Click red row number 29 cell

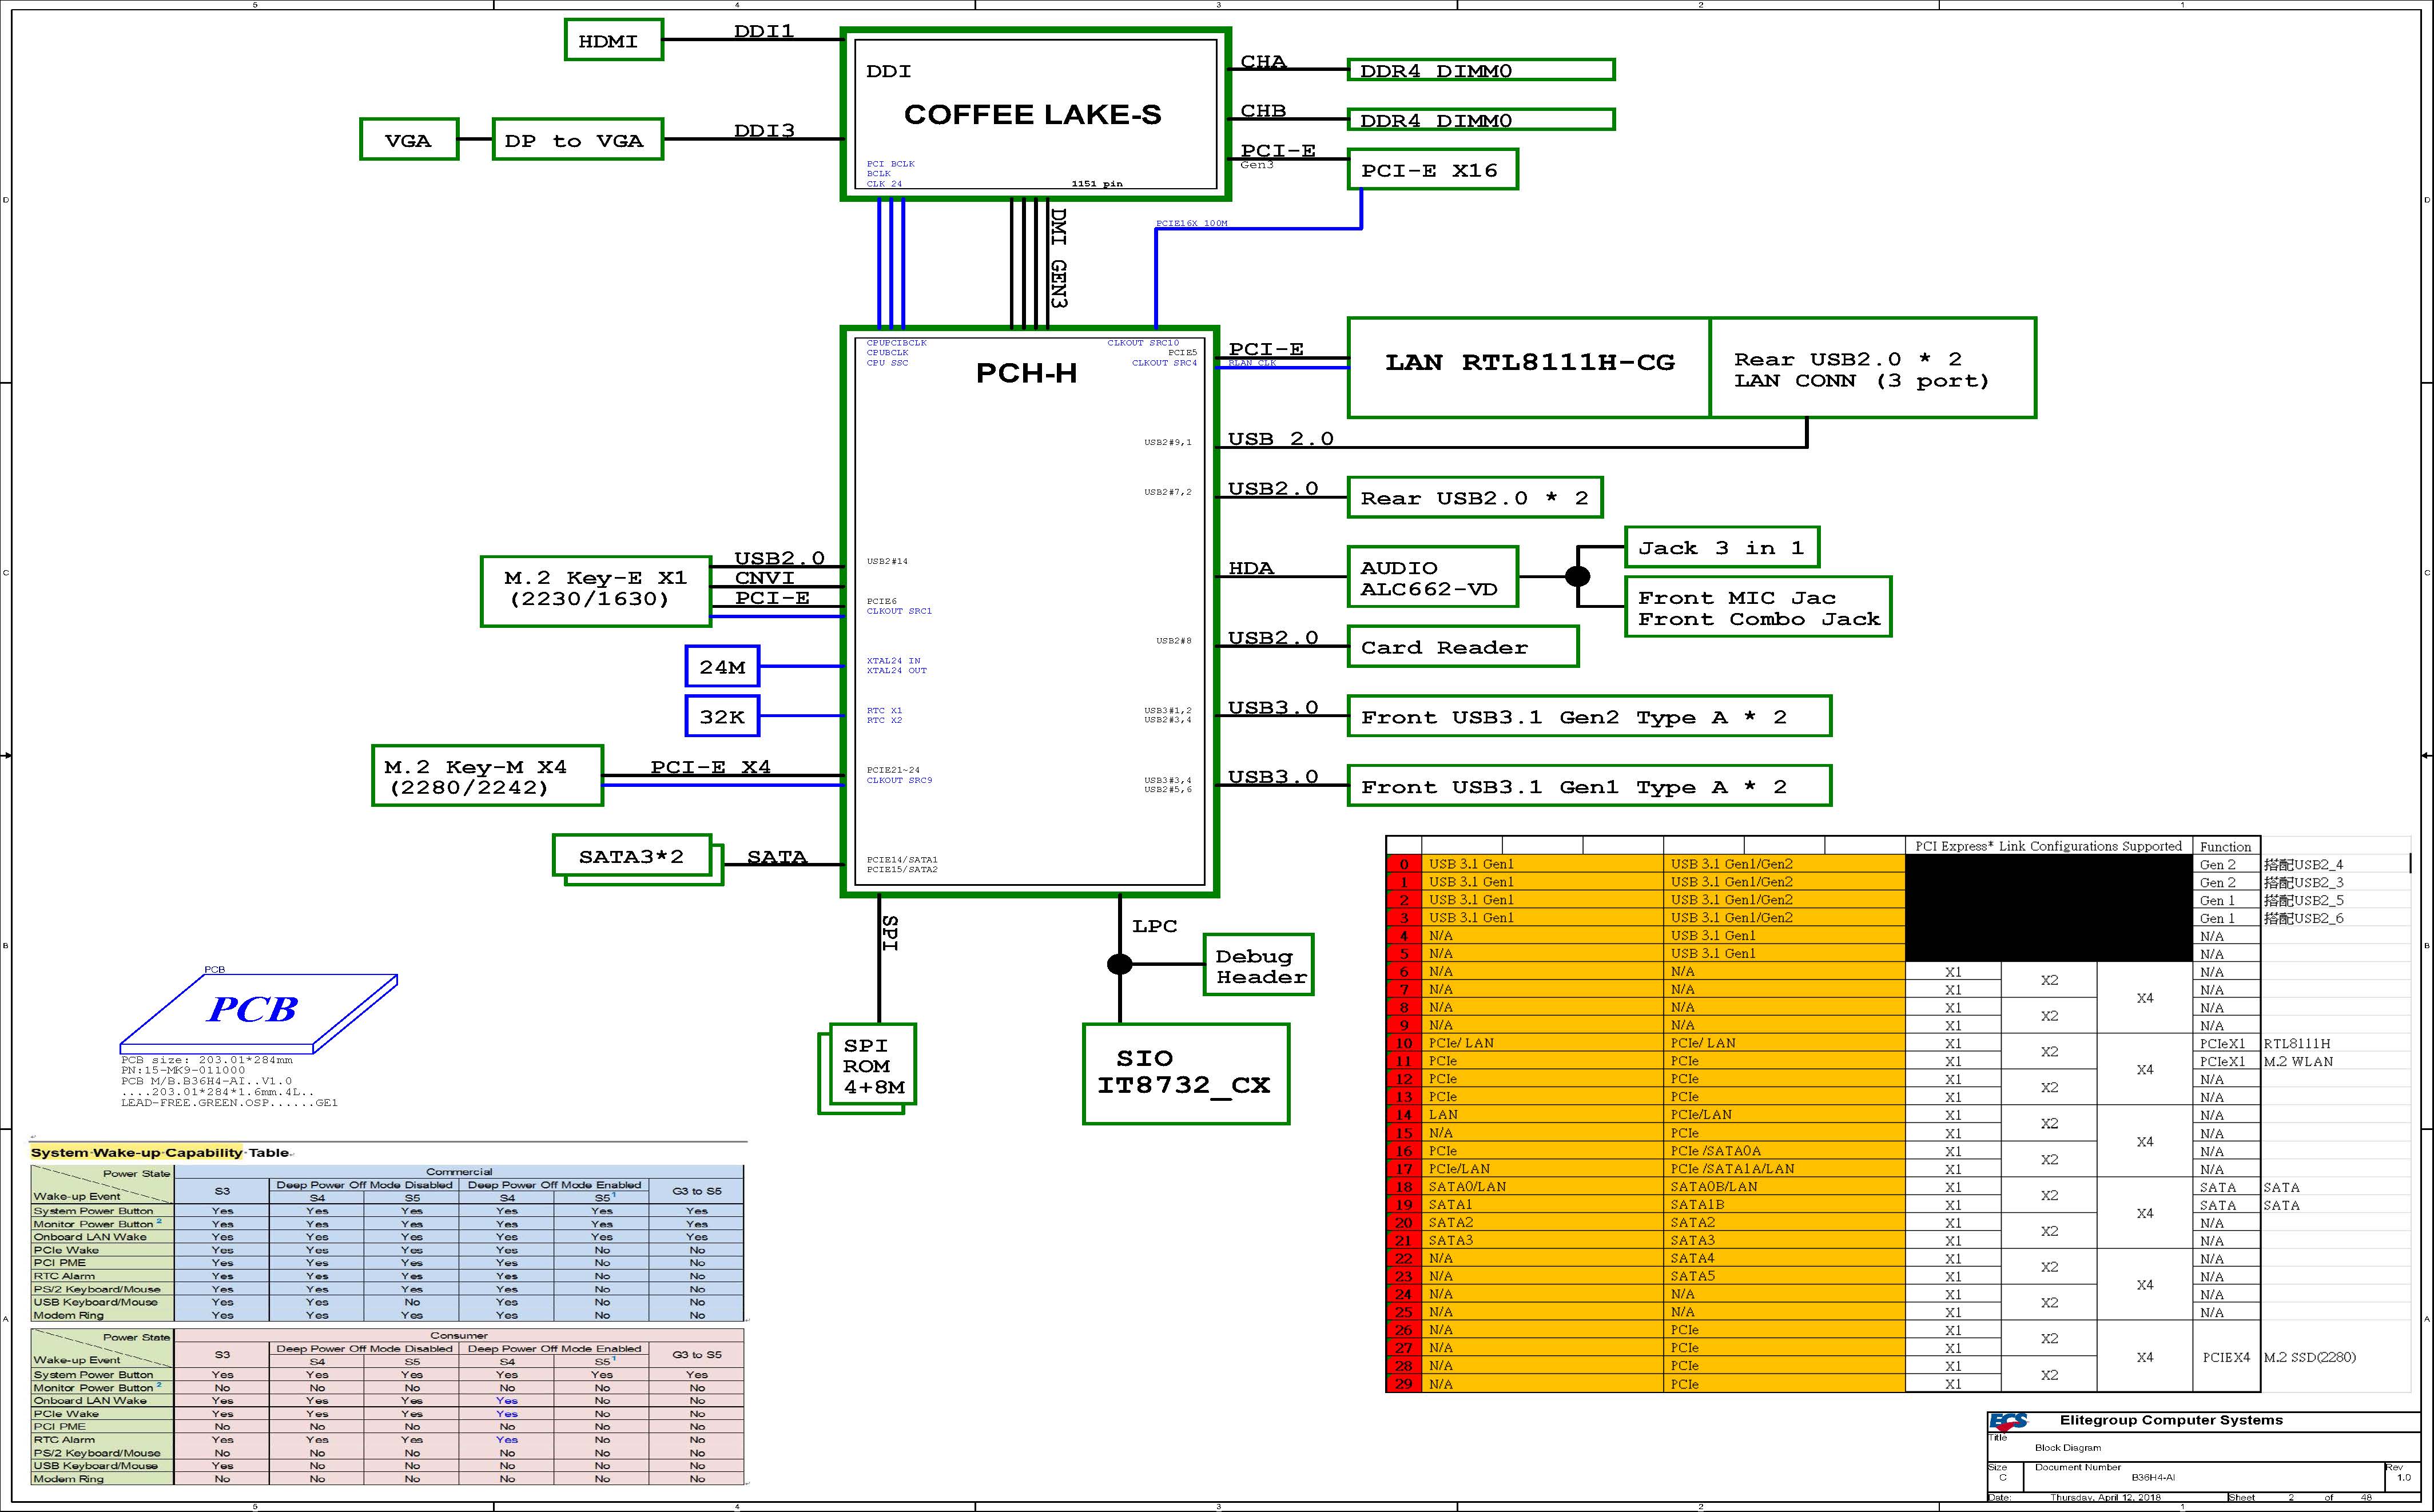pyautogui.click(x=1403, y=1384)
